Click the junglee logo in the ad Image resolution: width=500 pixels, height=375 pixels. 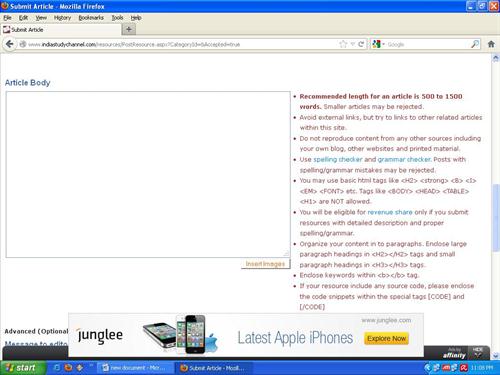click(100, 335)
